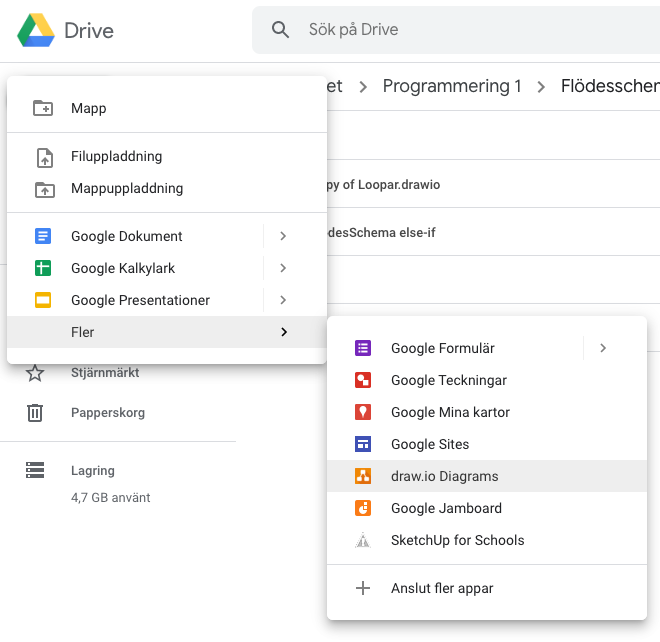Choose Mapp from the new menu
Image resolution: width=660 pixels, height=642 pixels.
pyautogui.click(x=167, y=108)
